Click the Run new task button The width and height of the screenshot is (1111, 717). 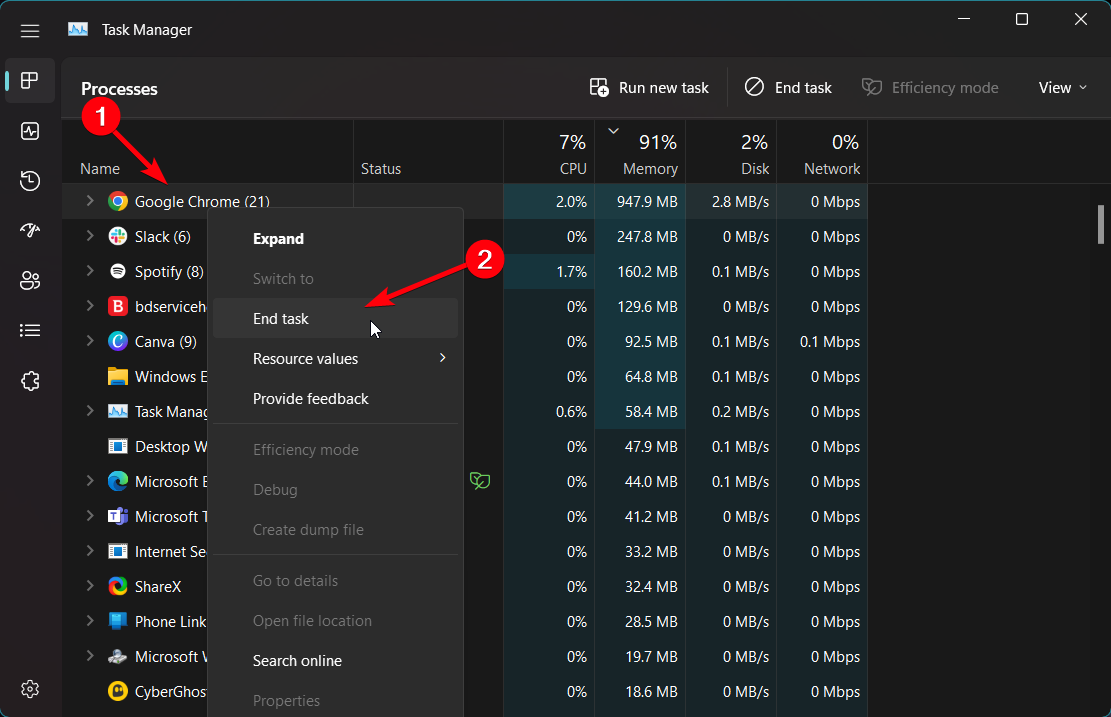pos(649,88)
